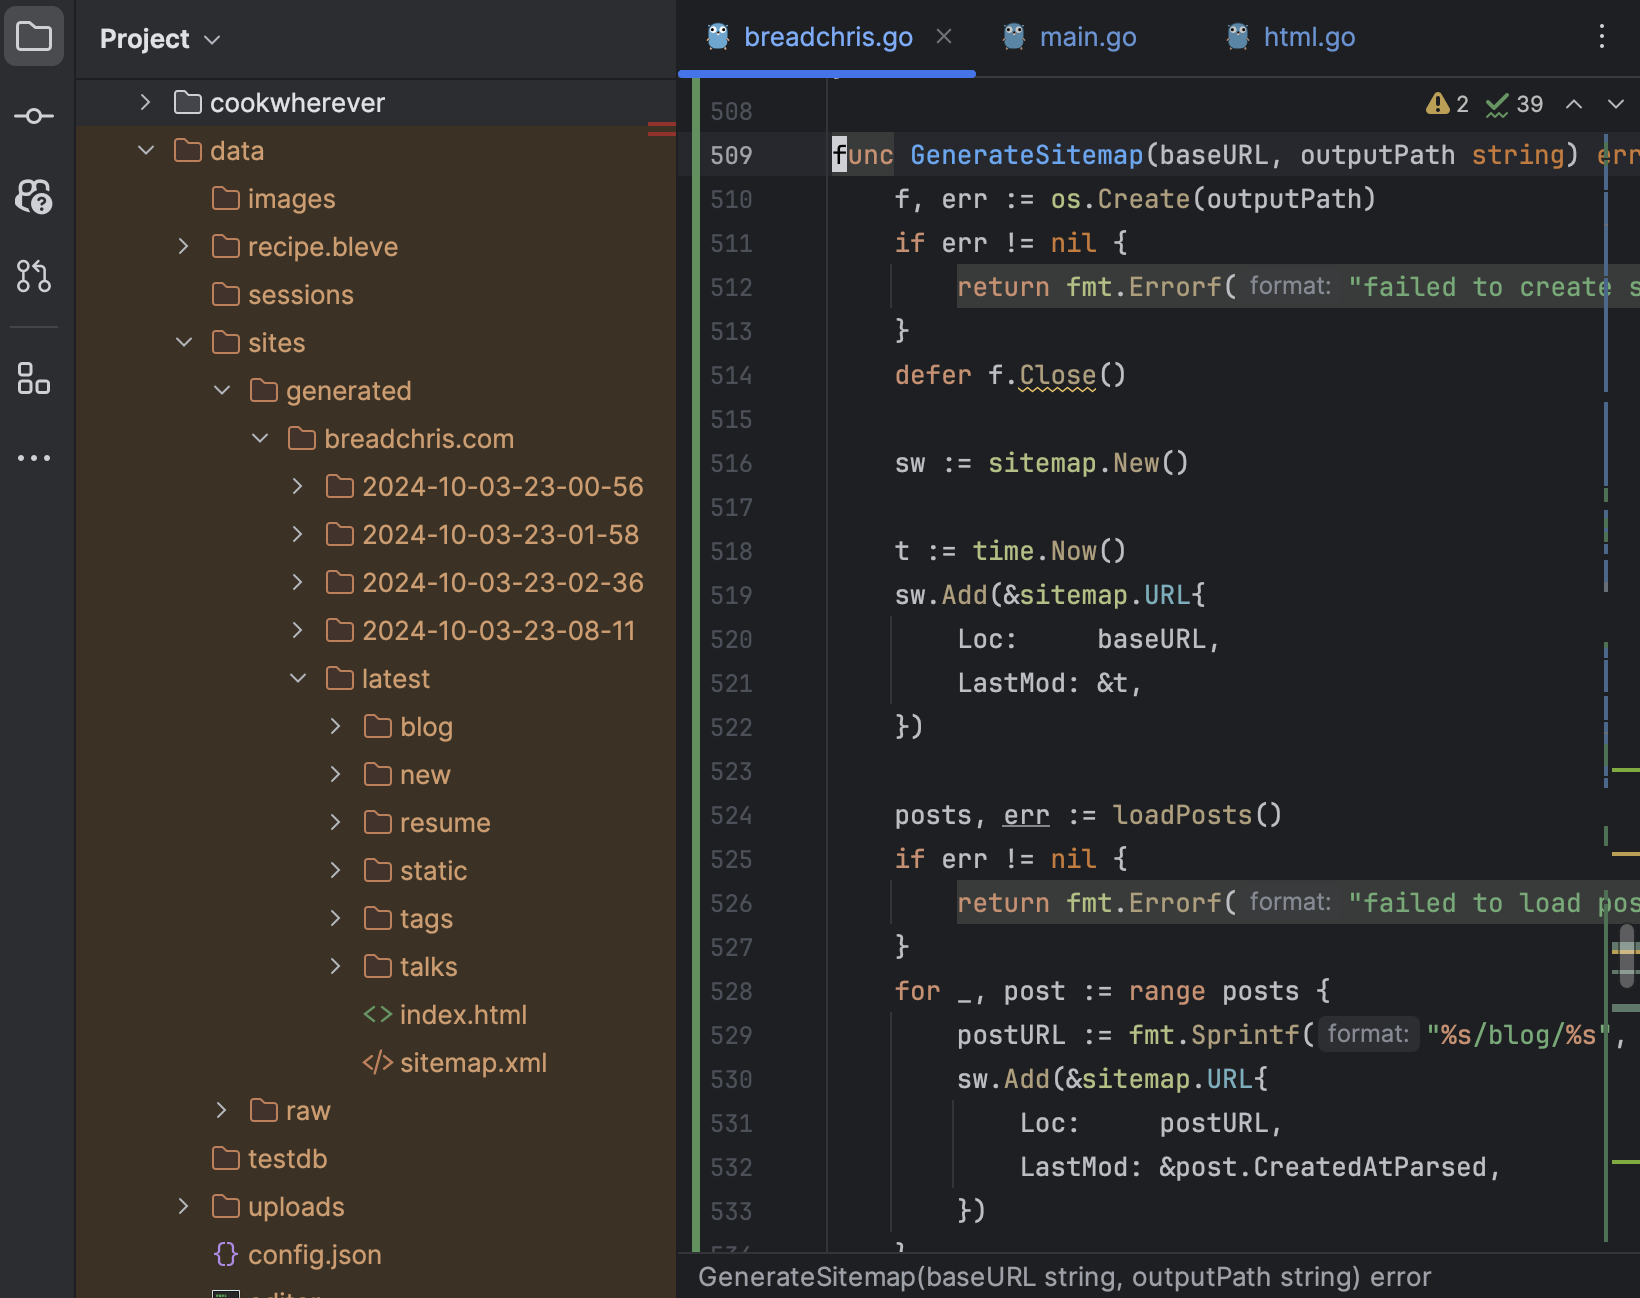
Task: Expand the static folder
Action: click(336, 871)
